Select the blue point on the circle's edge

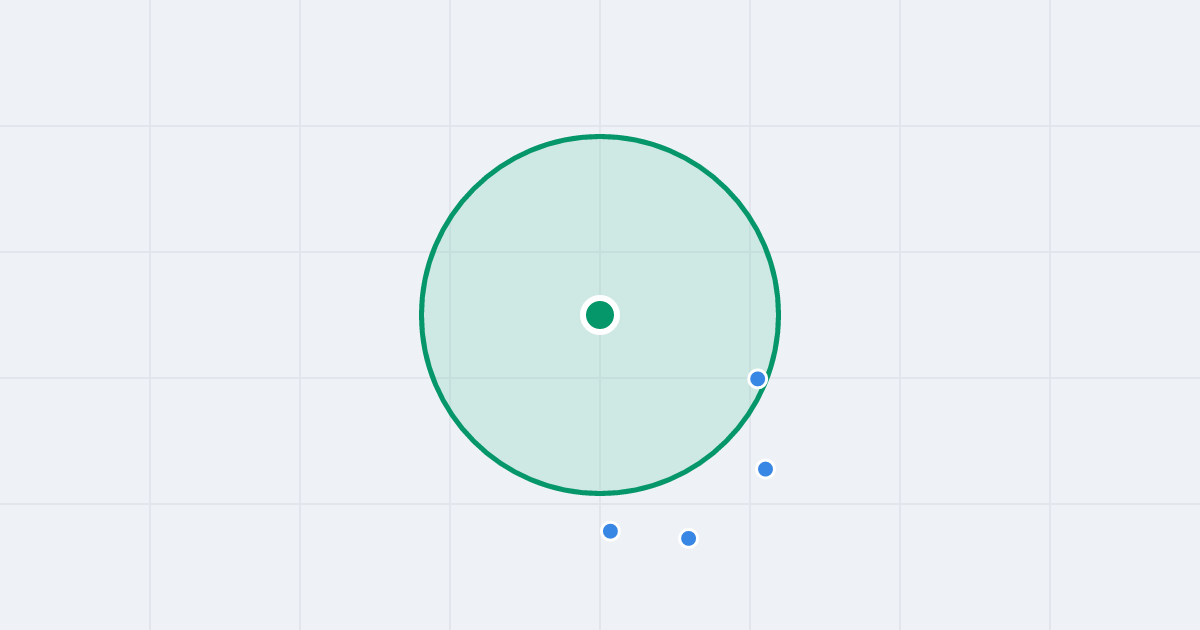pyautogui.click(x=758, y=379)
